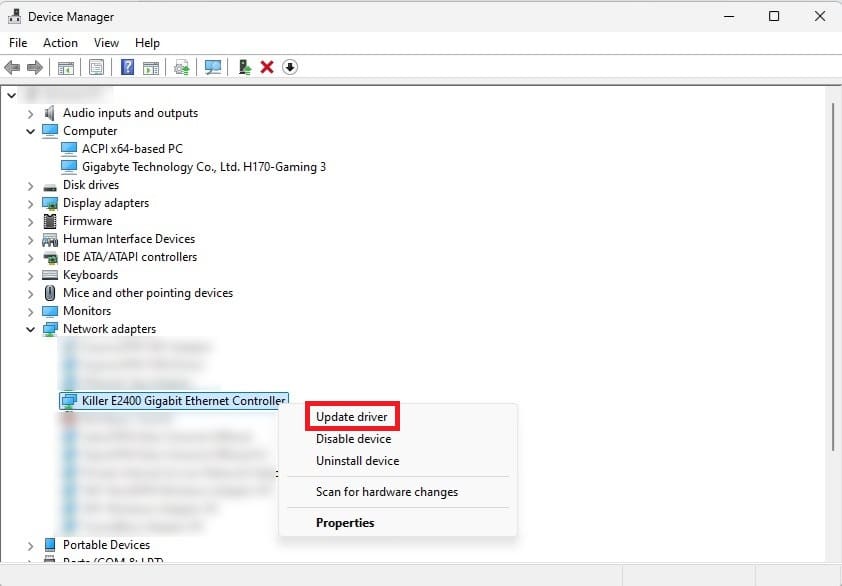
Task: Open the File menu
Action: pos(18,42)
